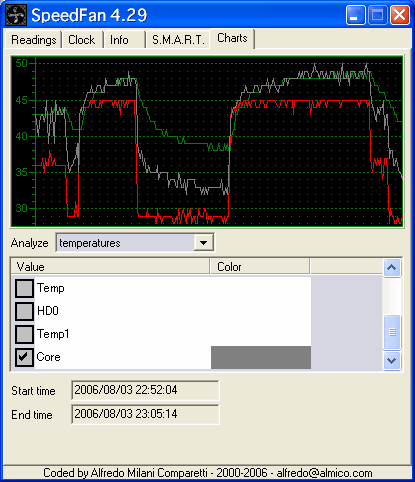Click the SpeedFan 4.29 title text
The width and height of the screenshot is (415, 482).
[x=89, y=15]
